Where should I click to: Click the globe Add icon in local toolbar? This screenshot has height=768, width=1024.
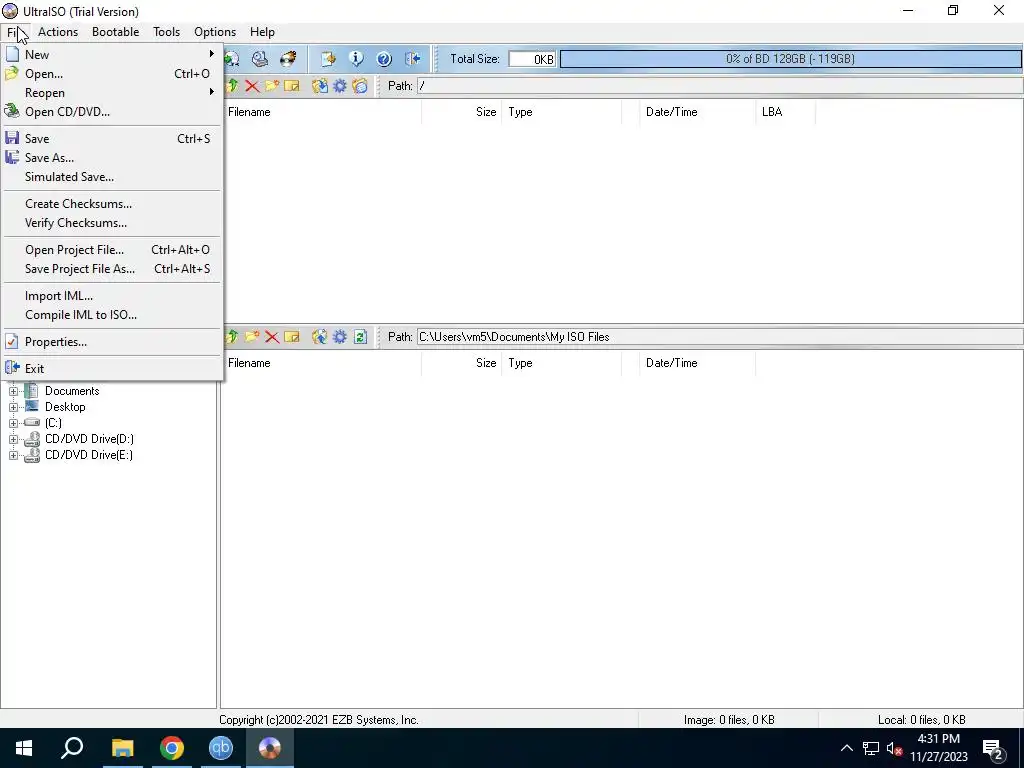319,337
